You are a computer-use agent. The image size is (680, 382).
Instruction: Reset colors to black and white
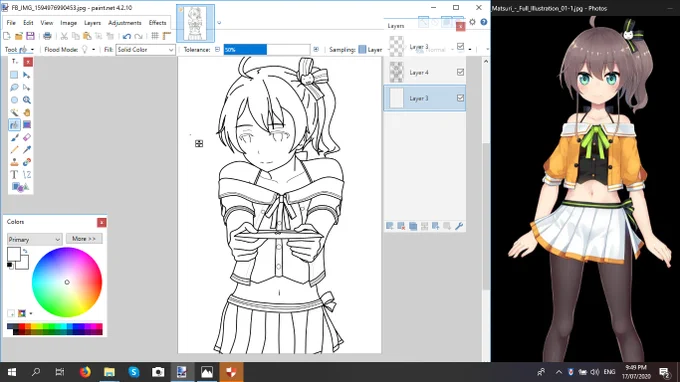coord(10,265)
